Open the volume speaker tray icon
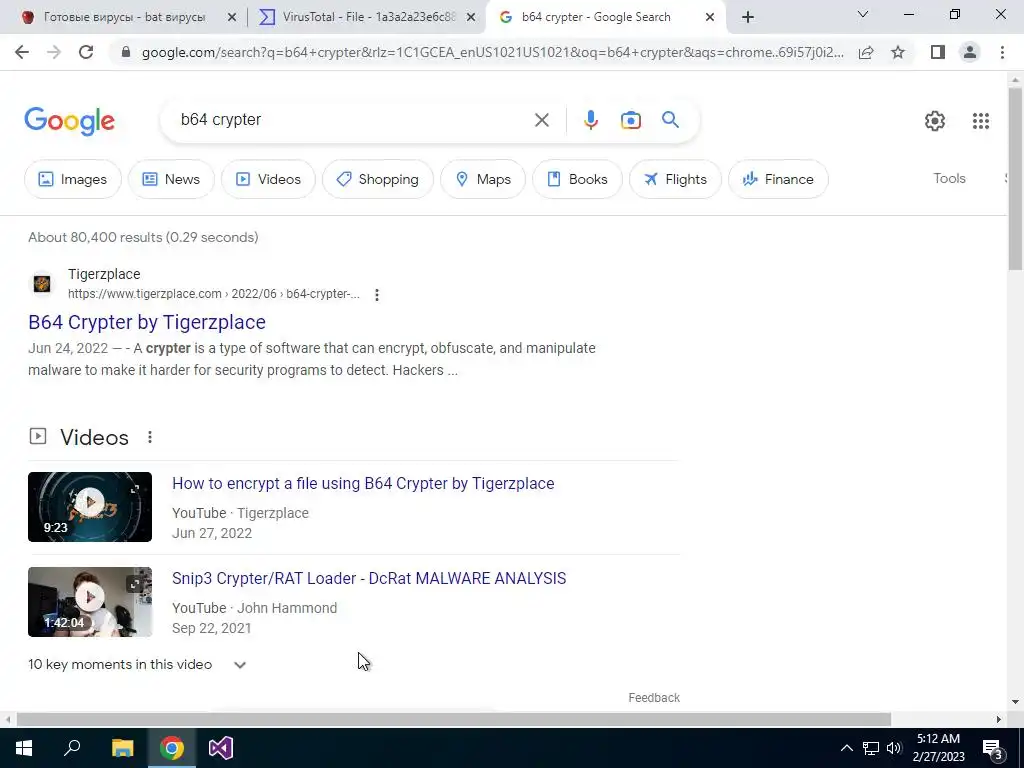 [894, 748]
